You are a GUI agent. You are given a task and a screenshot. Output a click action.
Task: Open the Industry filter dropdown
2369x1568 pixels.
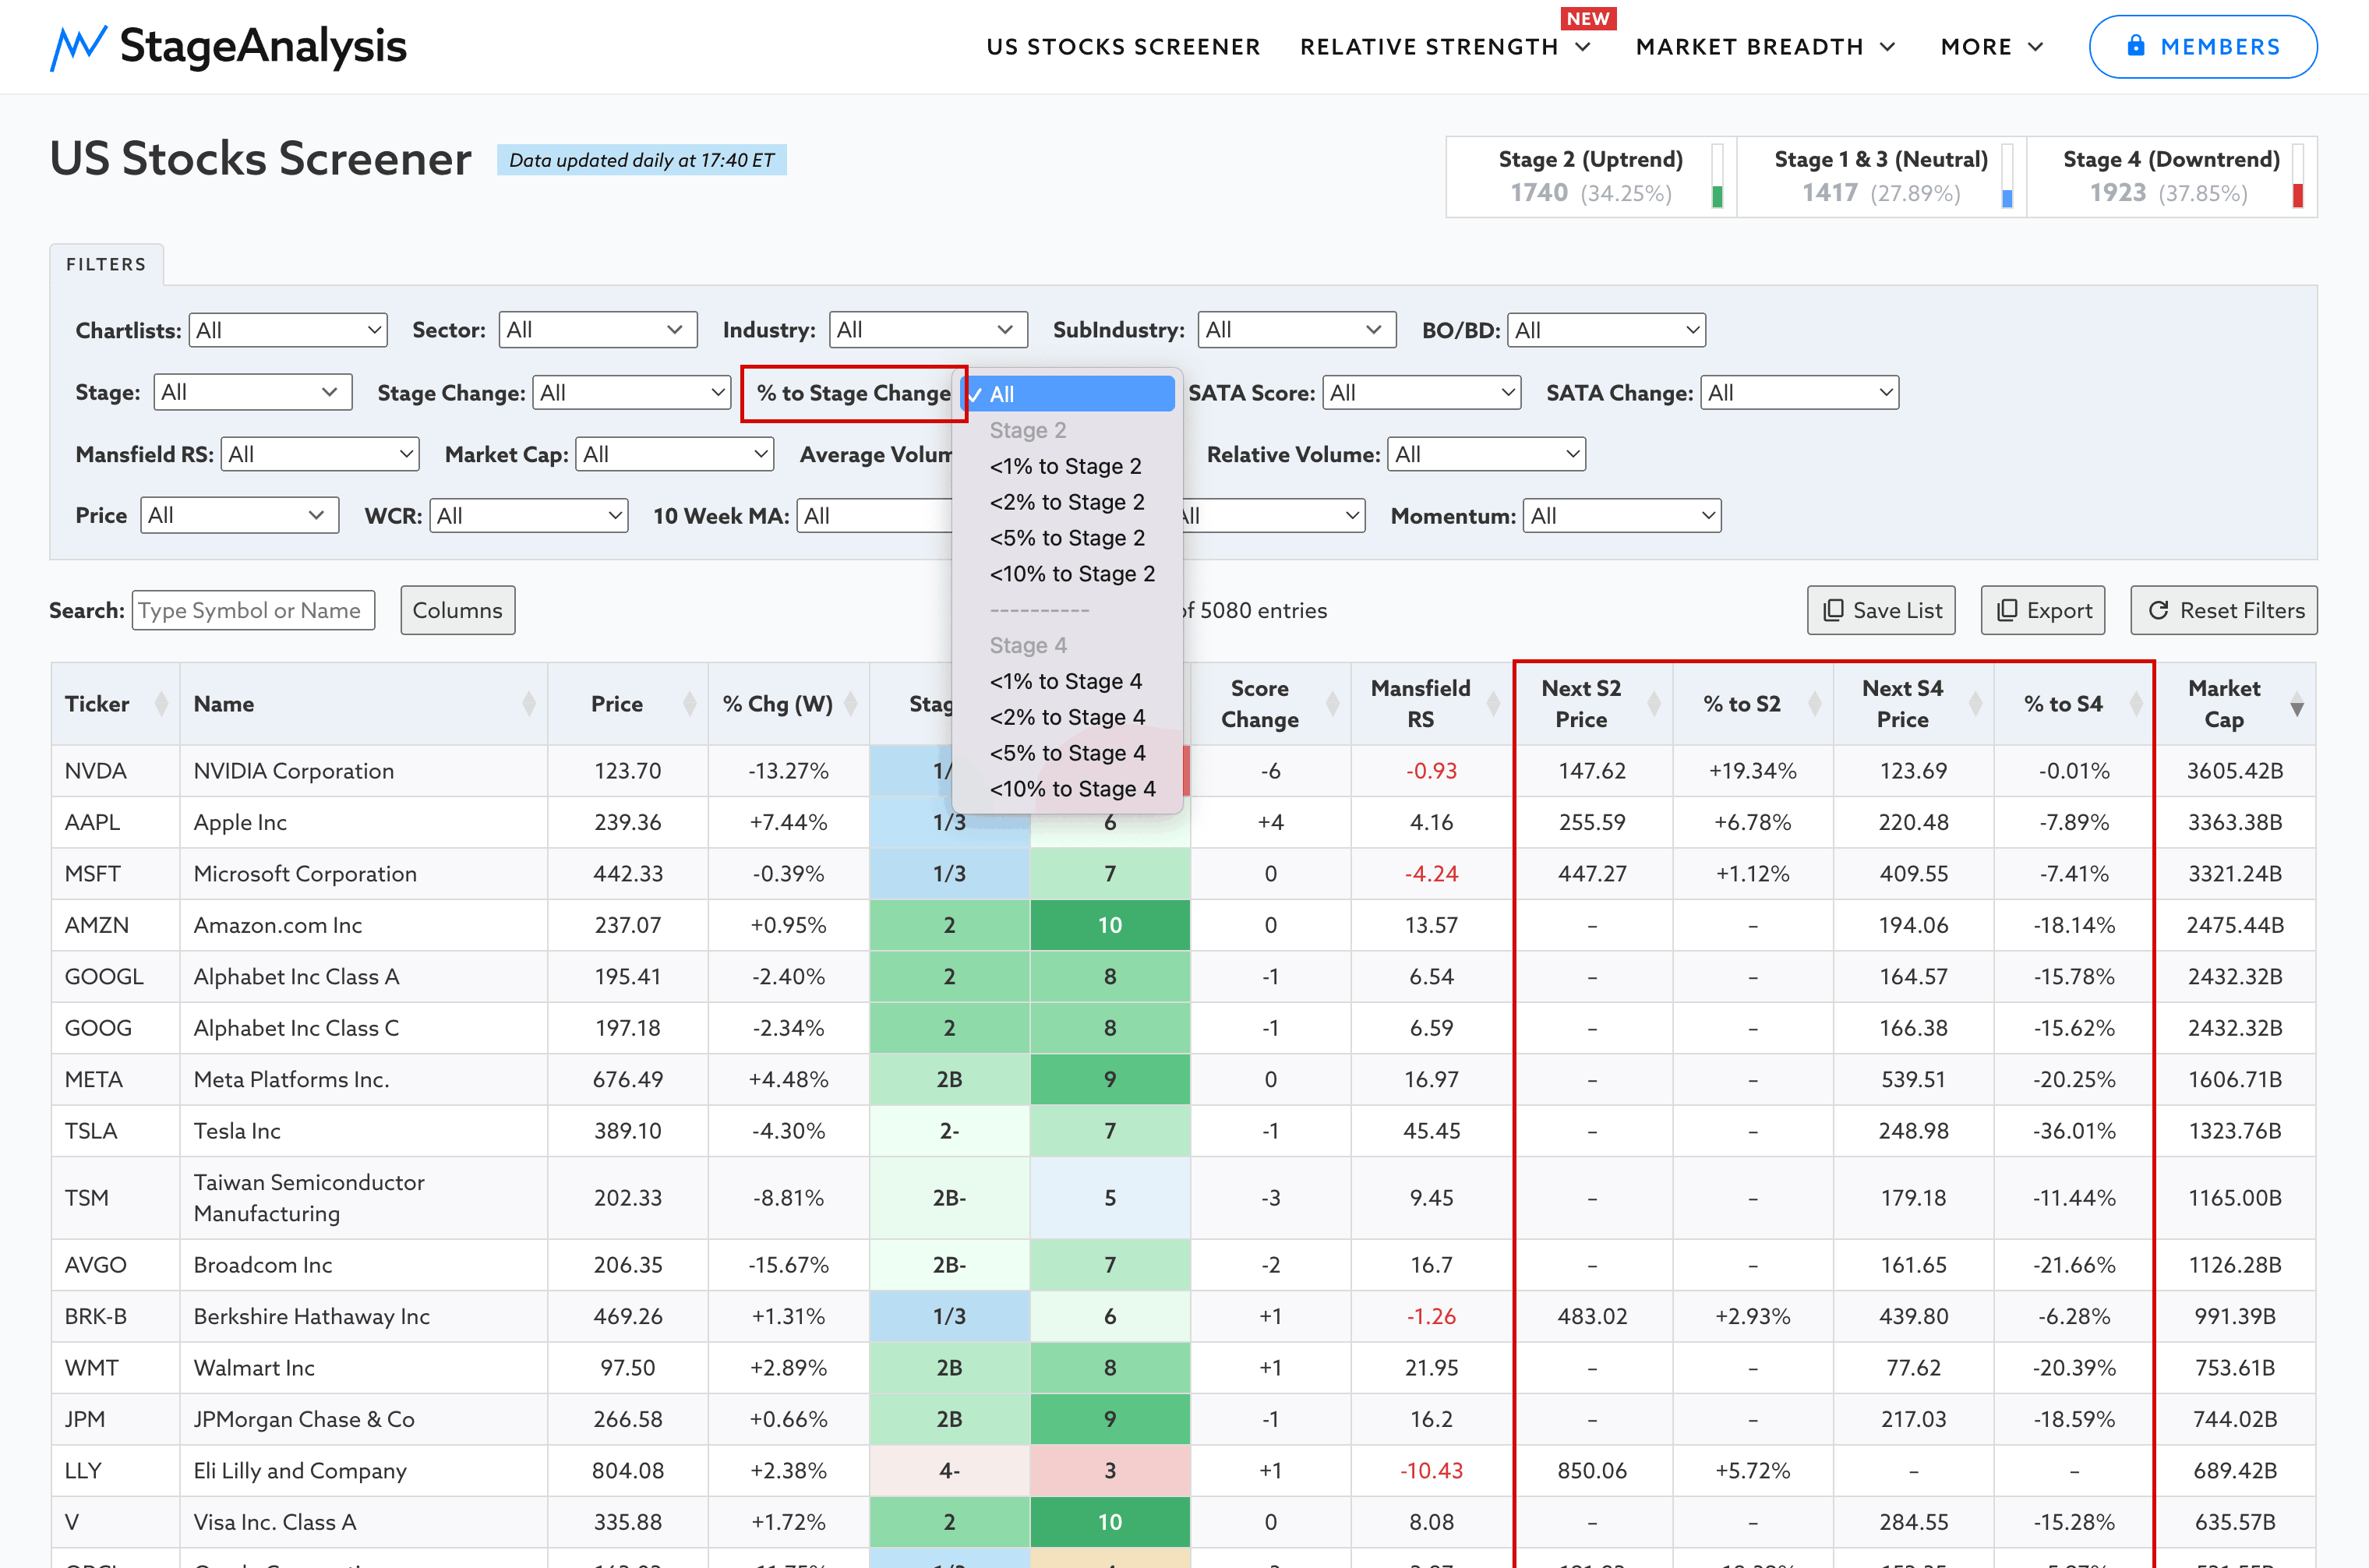(x=928, y=330)
